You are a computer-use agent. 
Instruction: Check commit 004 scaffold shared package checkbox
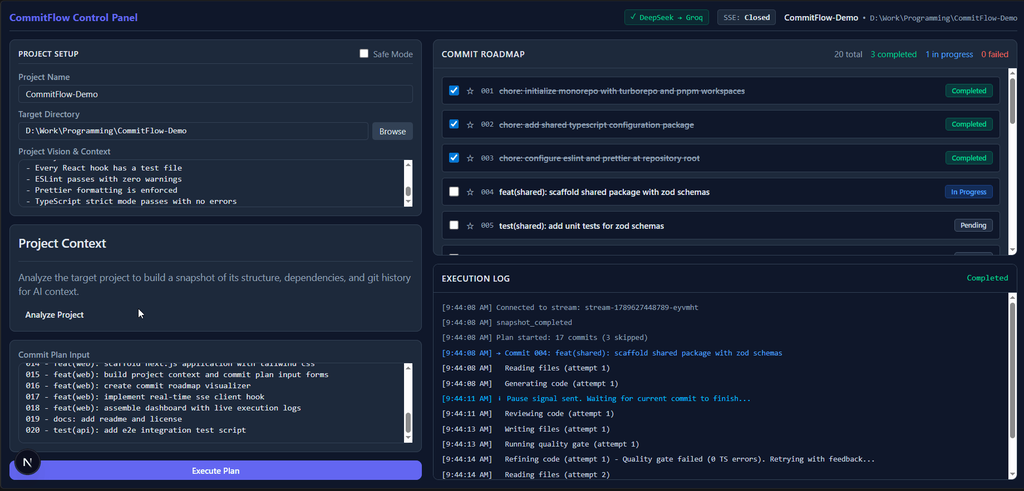tap(454, 192)
